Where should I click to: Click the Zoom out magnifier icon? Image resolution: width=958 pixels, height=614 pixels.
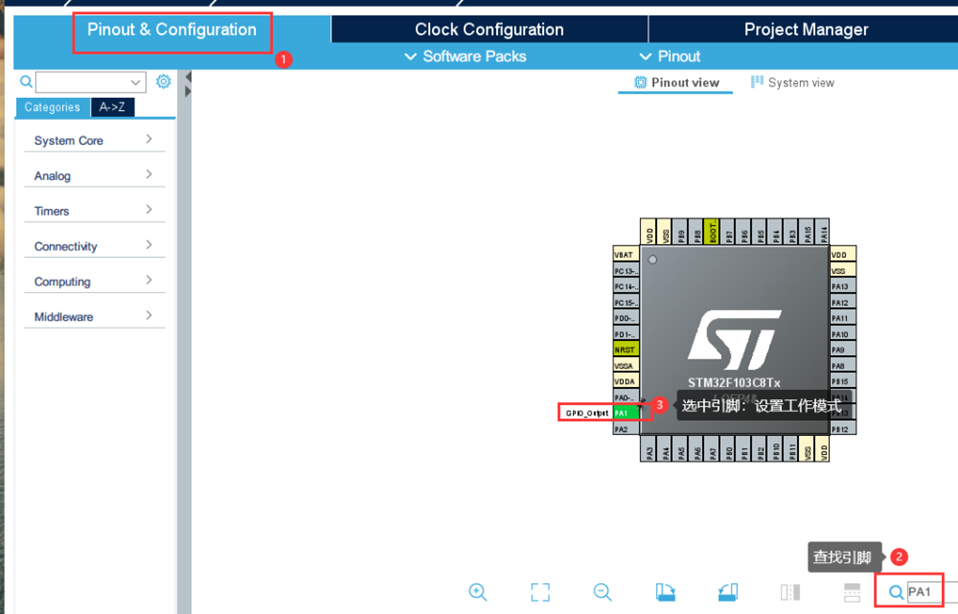(602, 592)
